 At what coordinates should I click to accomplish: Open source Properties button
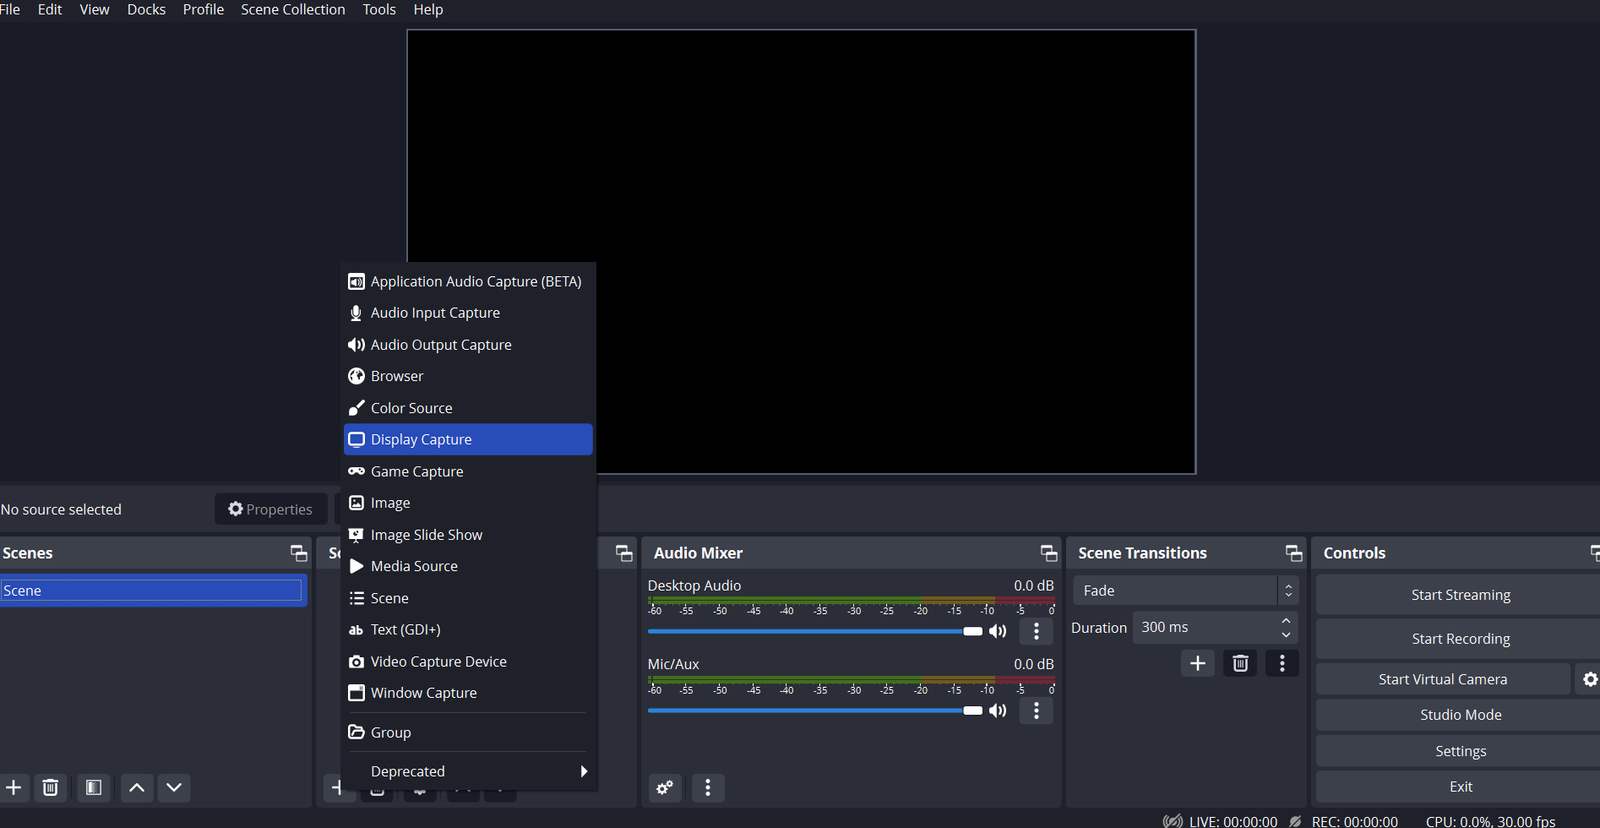point(270,509)
